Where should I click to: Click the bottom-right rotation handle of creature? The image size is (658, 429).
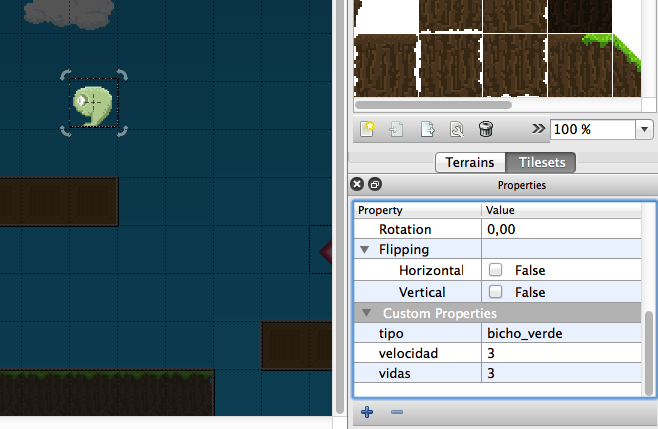(122, 131)
